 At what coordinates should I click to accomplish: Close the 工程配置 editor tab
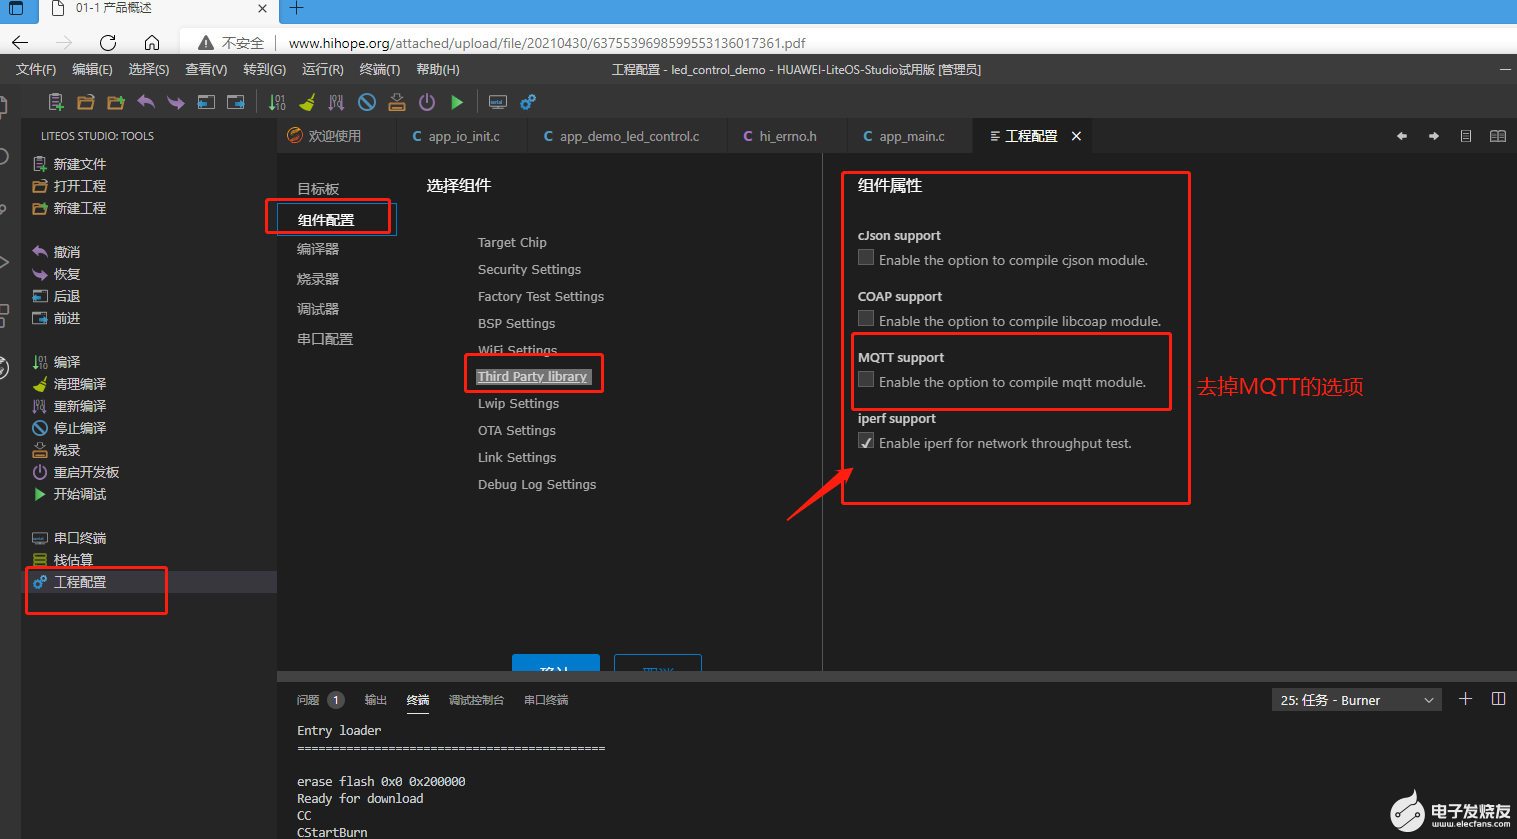[x=1076, y=136]
